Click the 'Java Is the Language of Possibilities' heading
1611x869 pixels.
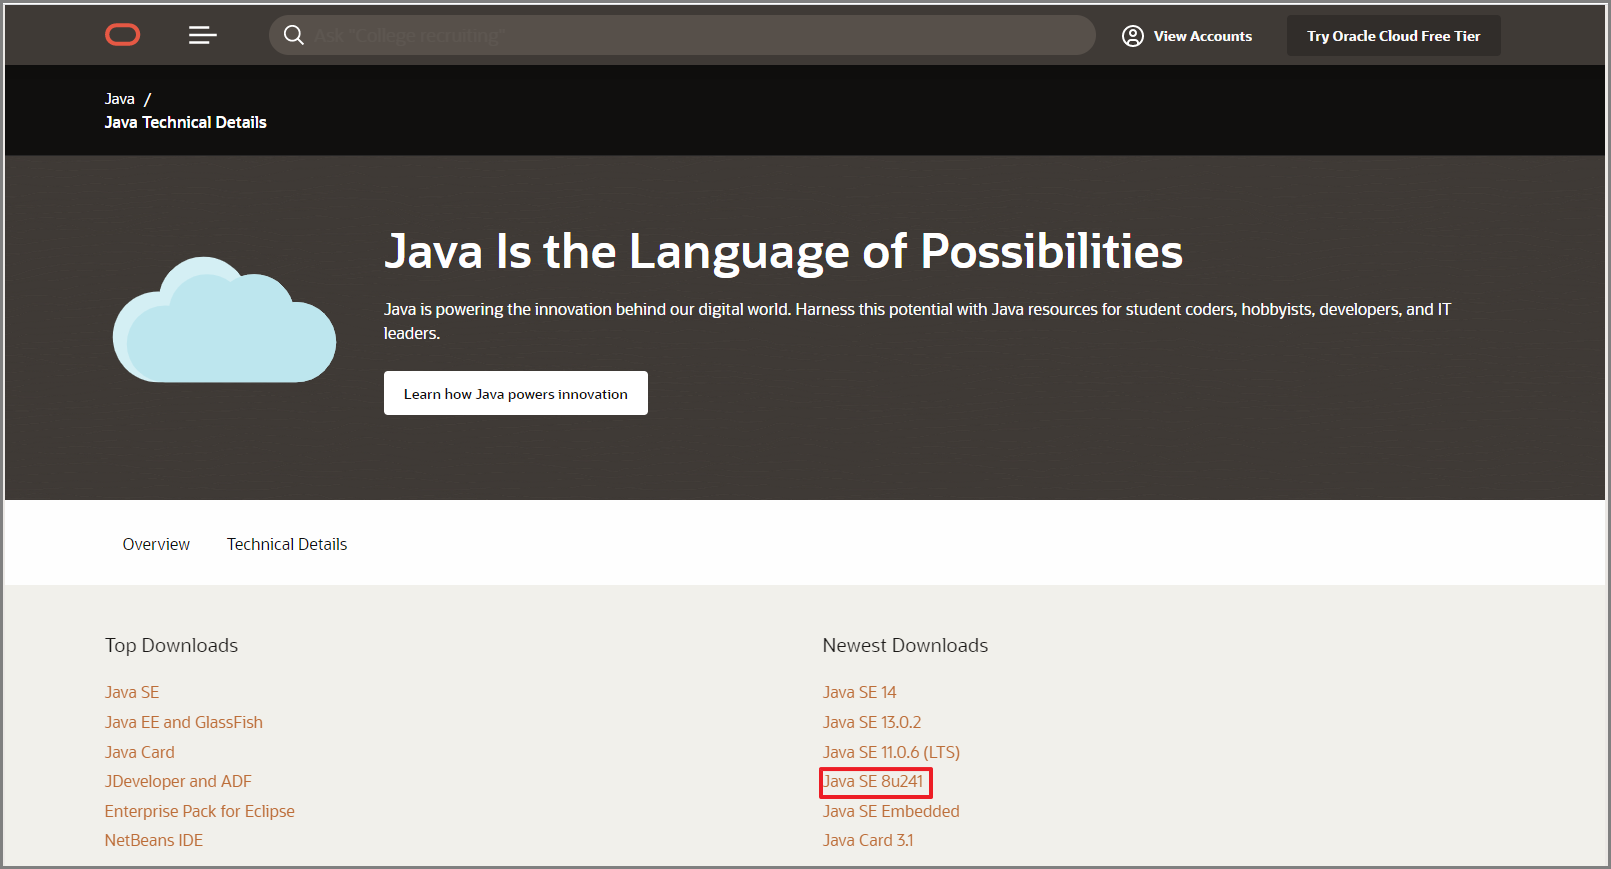point(783,251)
